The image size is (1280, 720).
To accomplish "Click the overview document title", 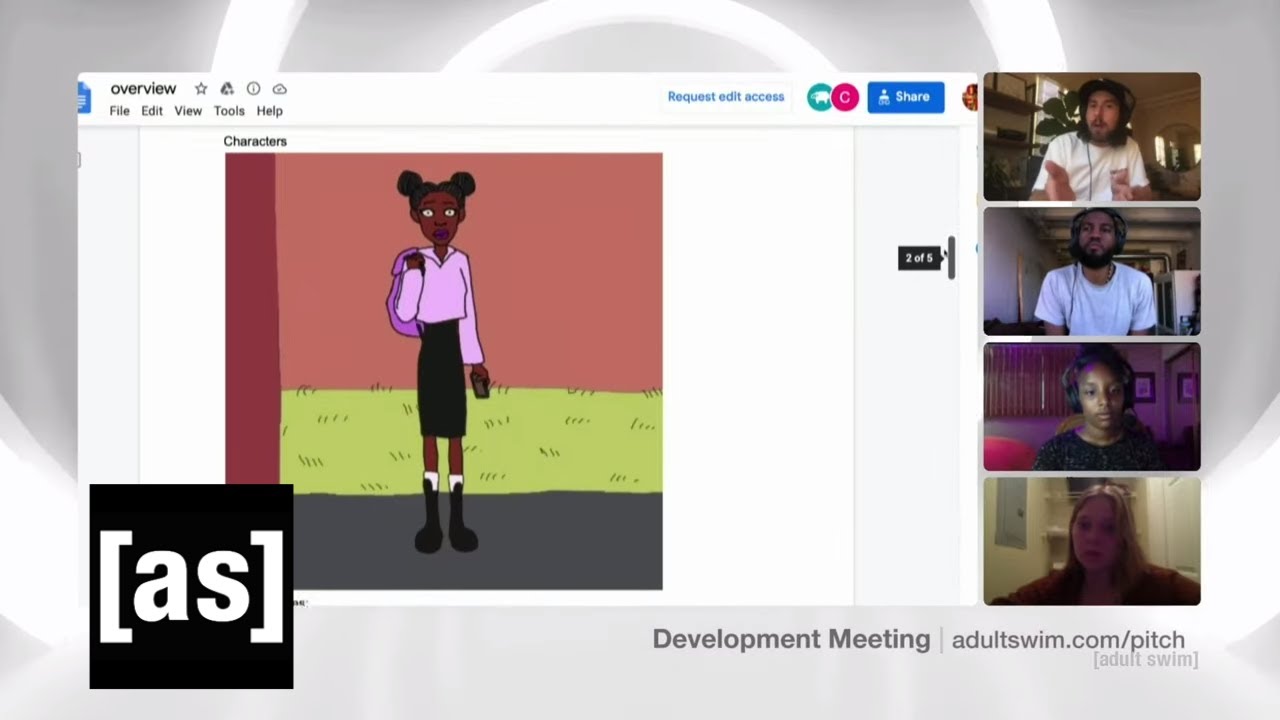I will pyautogui.click(x=143, y=89).
